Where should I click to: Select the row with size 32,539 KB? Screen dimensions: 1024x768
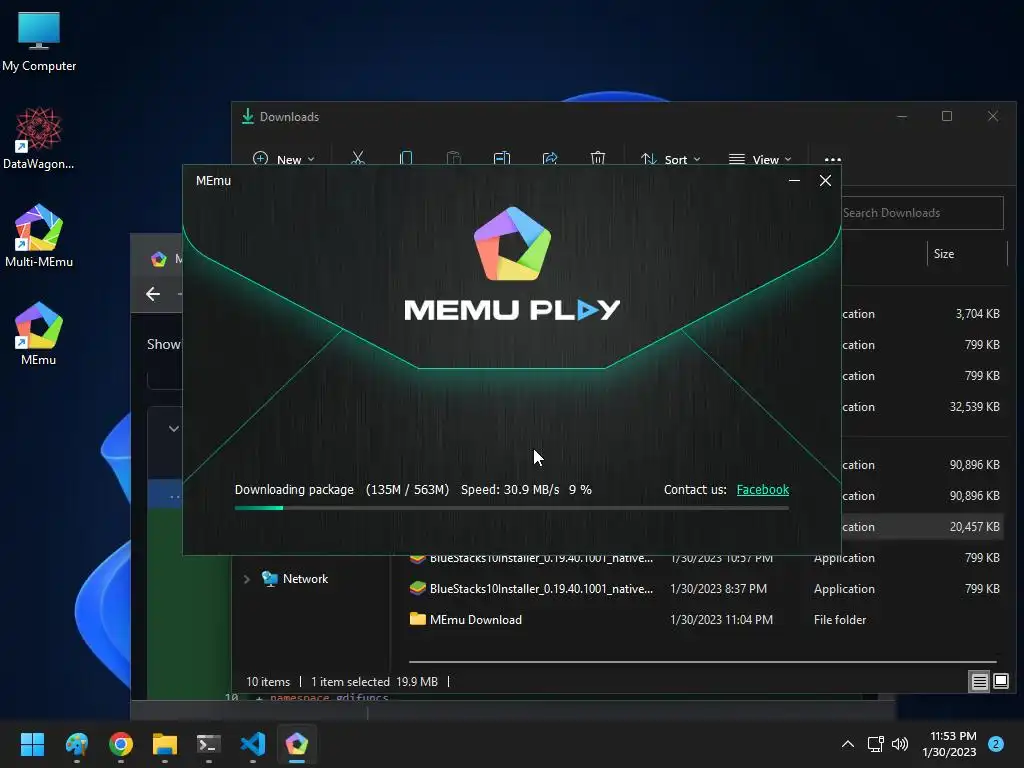[924, 407]
